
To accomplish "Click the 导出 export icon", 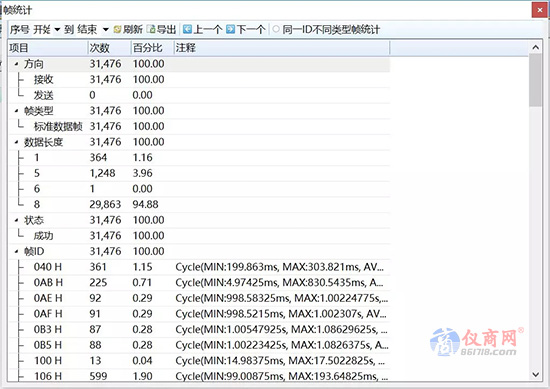I will [x=151, y=29].
